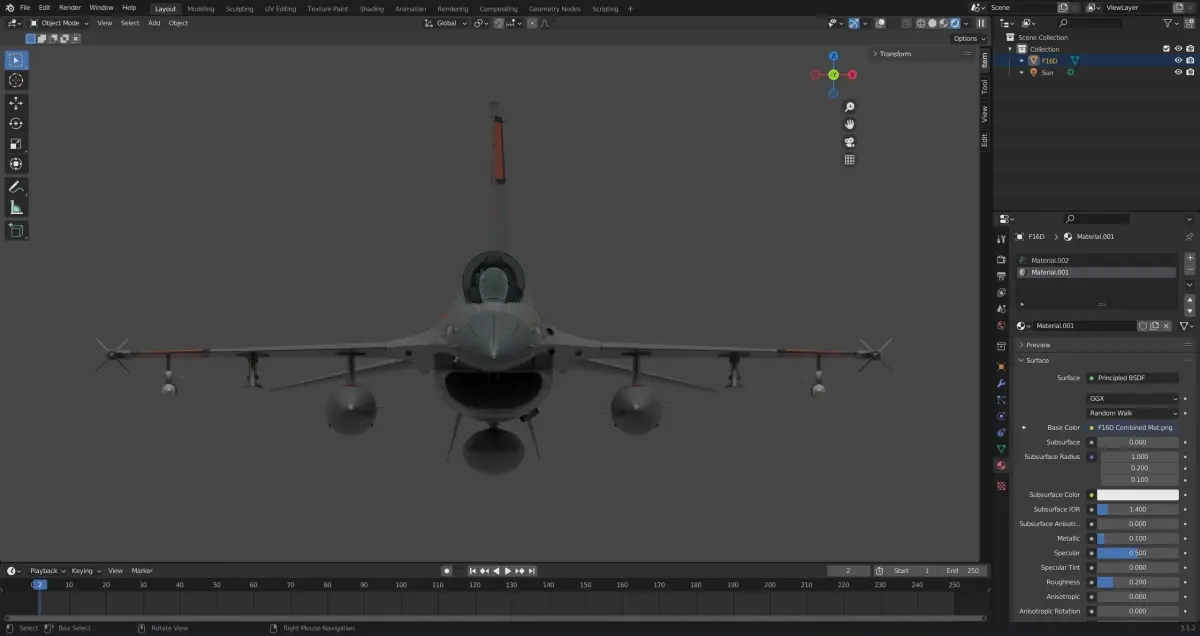Switch to solid viewport shading
Image resolution: width=1200 pixels, height=636 pixels.
(933, 23)
